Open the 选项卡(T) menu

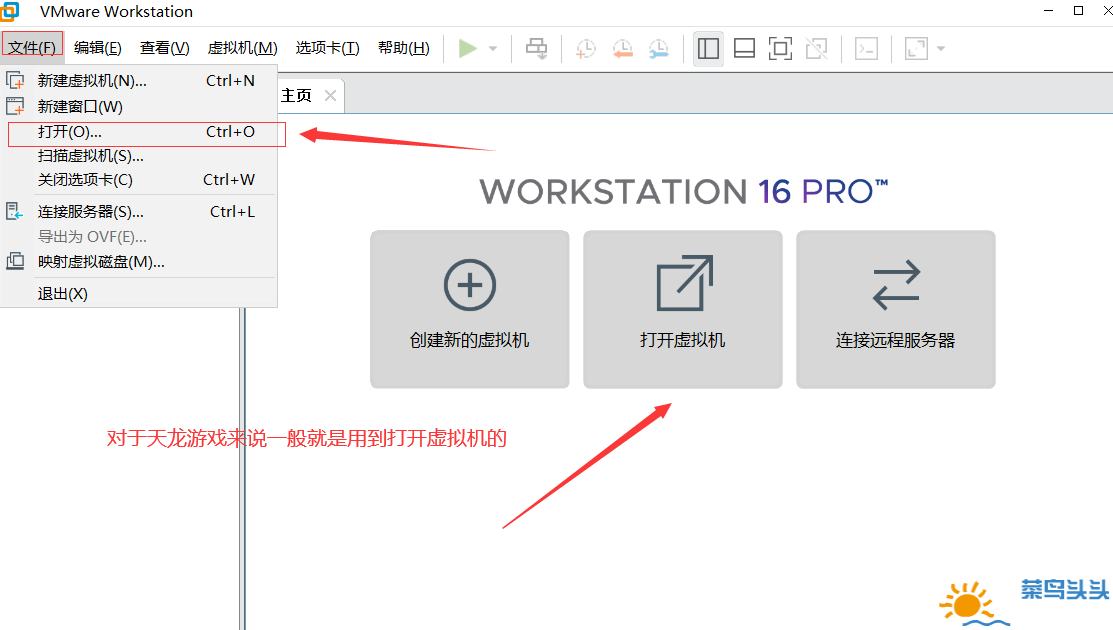coord(327,48)
